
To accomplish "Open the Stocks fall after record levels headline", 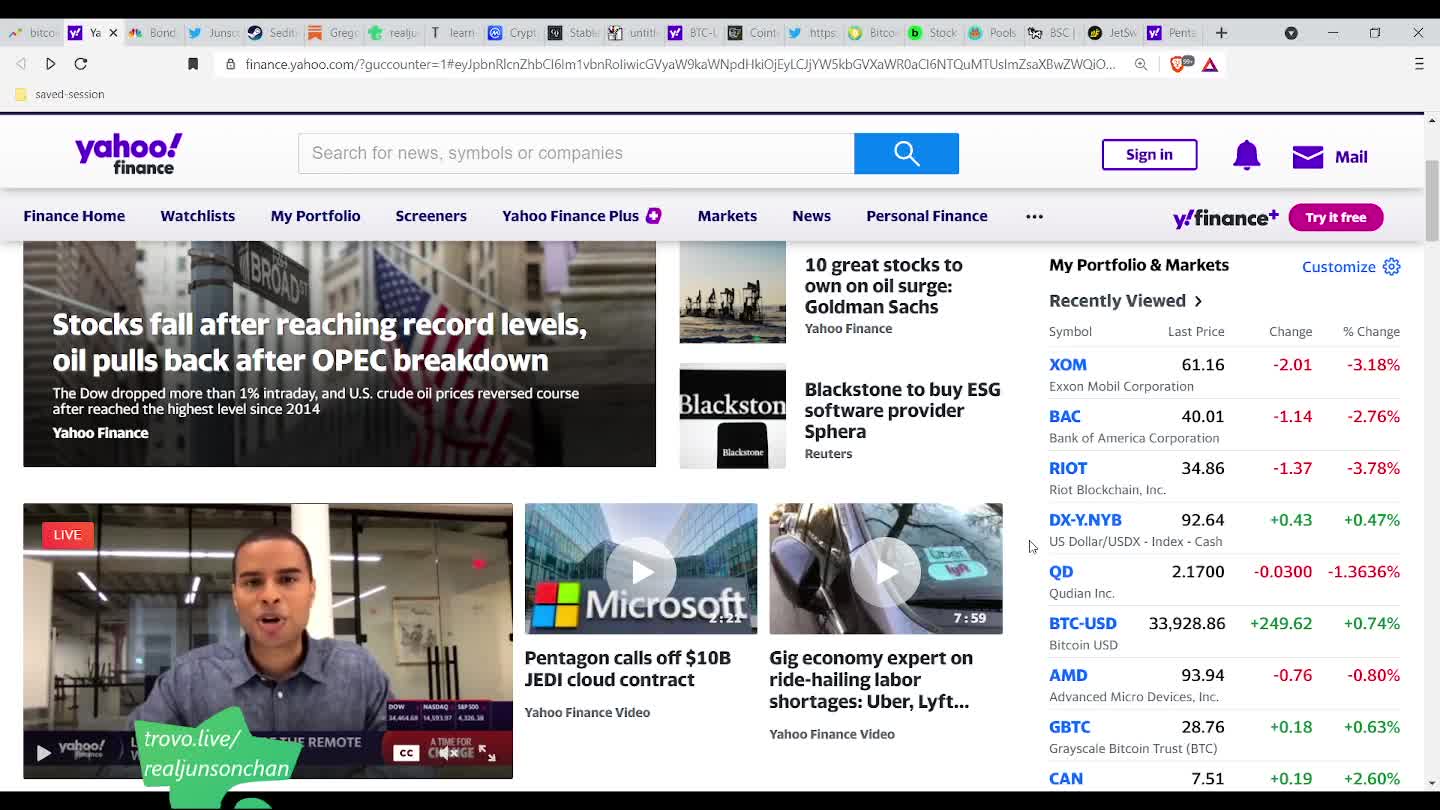I will pos(319,342).
